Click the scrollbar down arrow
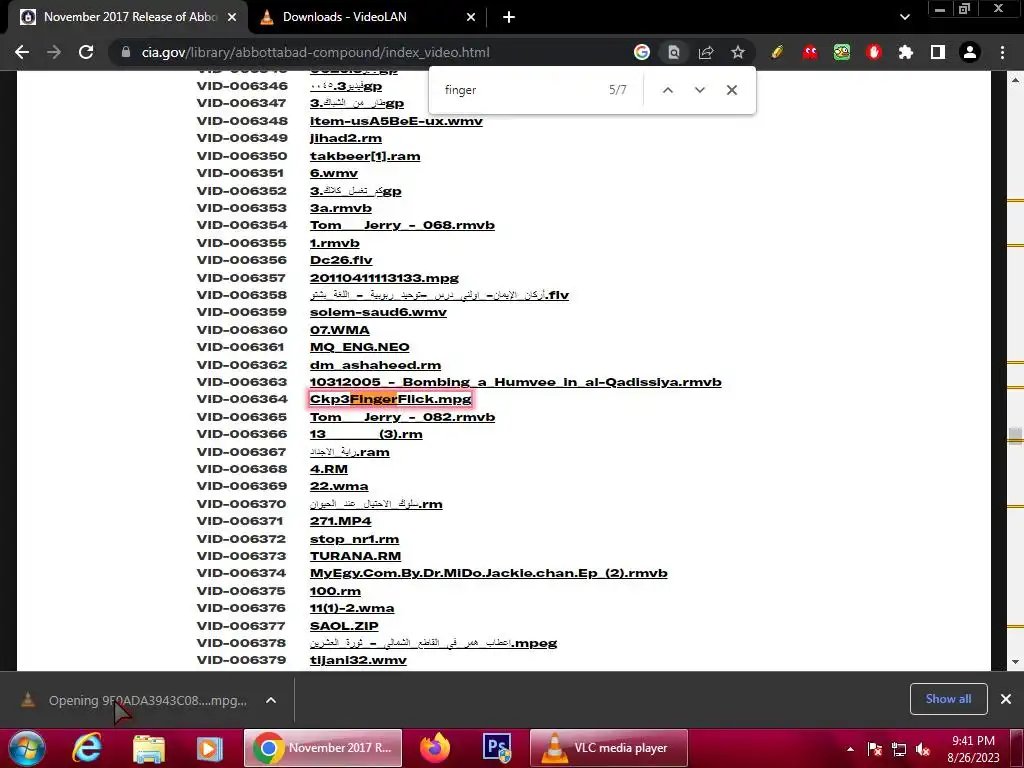 point(1015,662)
